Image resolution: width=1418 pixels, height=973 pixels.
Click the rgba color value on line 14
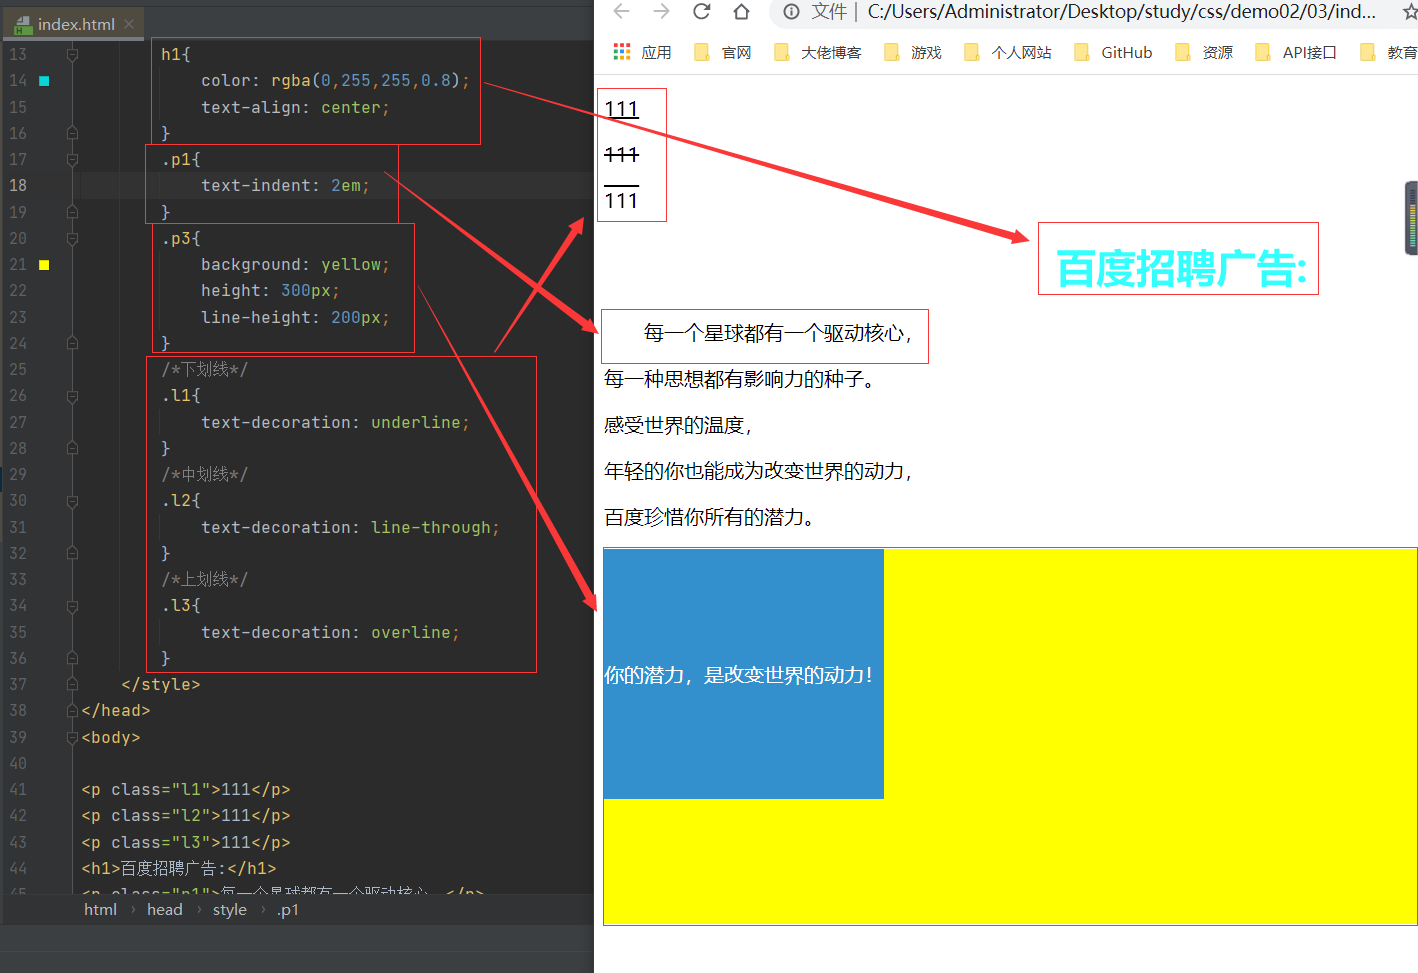[x=365, y=81]
